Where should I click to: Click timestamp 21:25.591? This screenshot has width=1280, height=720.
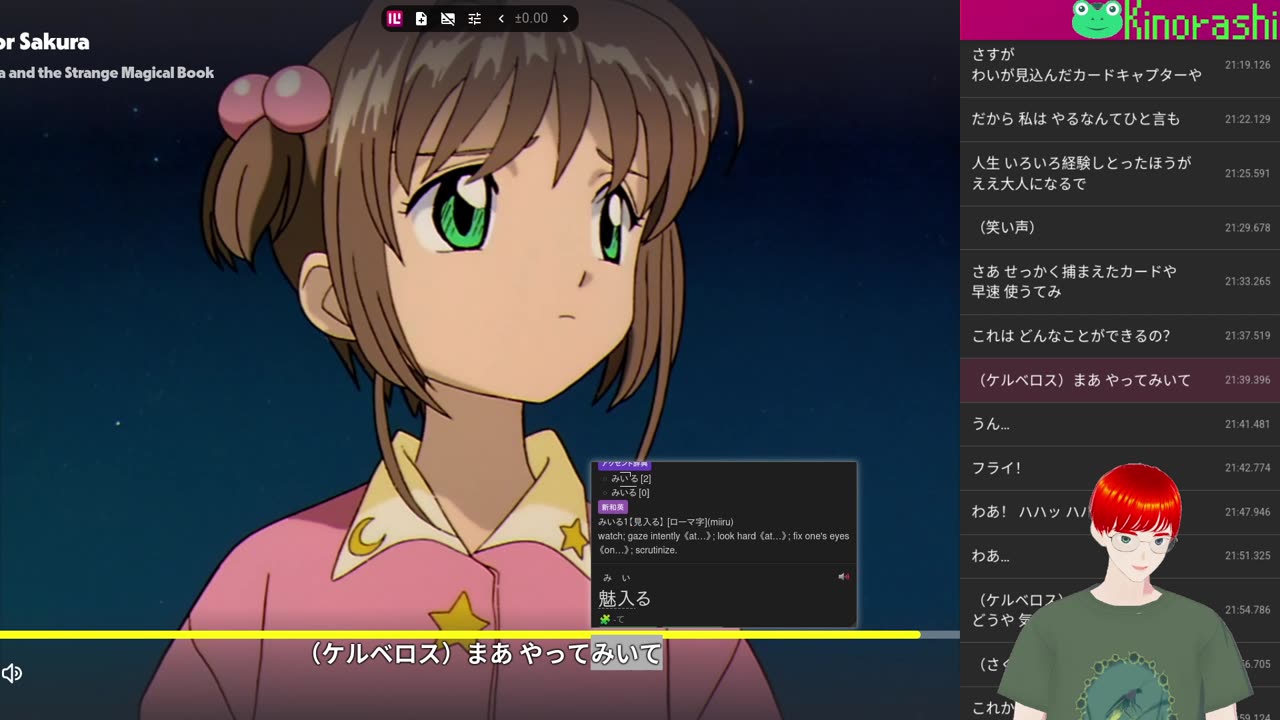(x=1247, y=173)
